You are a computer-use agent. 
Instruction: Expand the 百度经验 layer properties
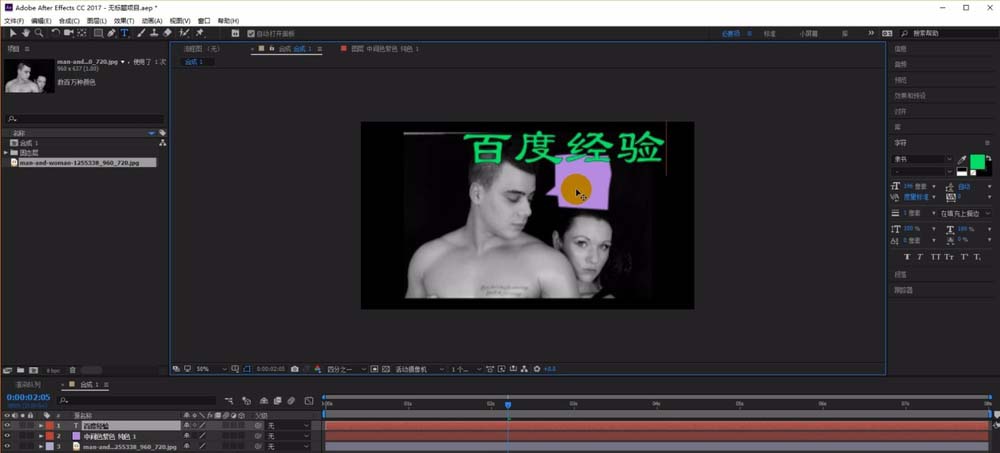pos(41,426)
